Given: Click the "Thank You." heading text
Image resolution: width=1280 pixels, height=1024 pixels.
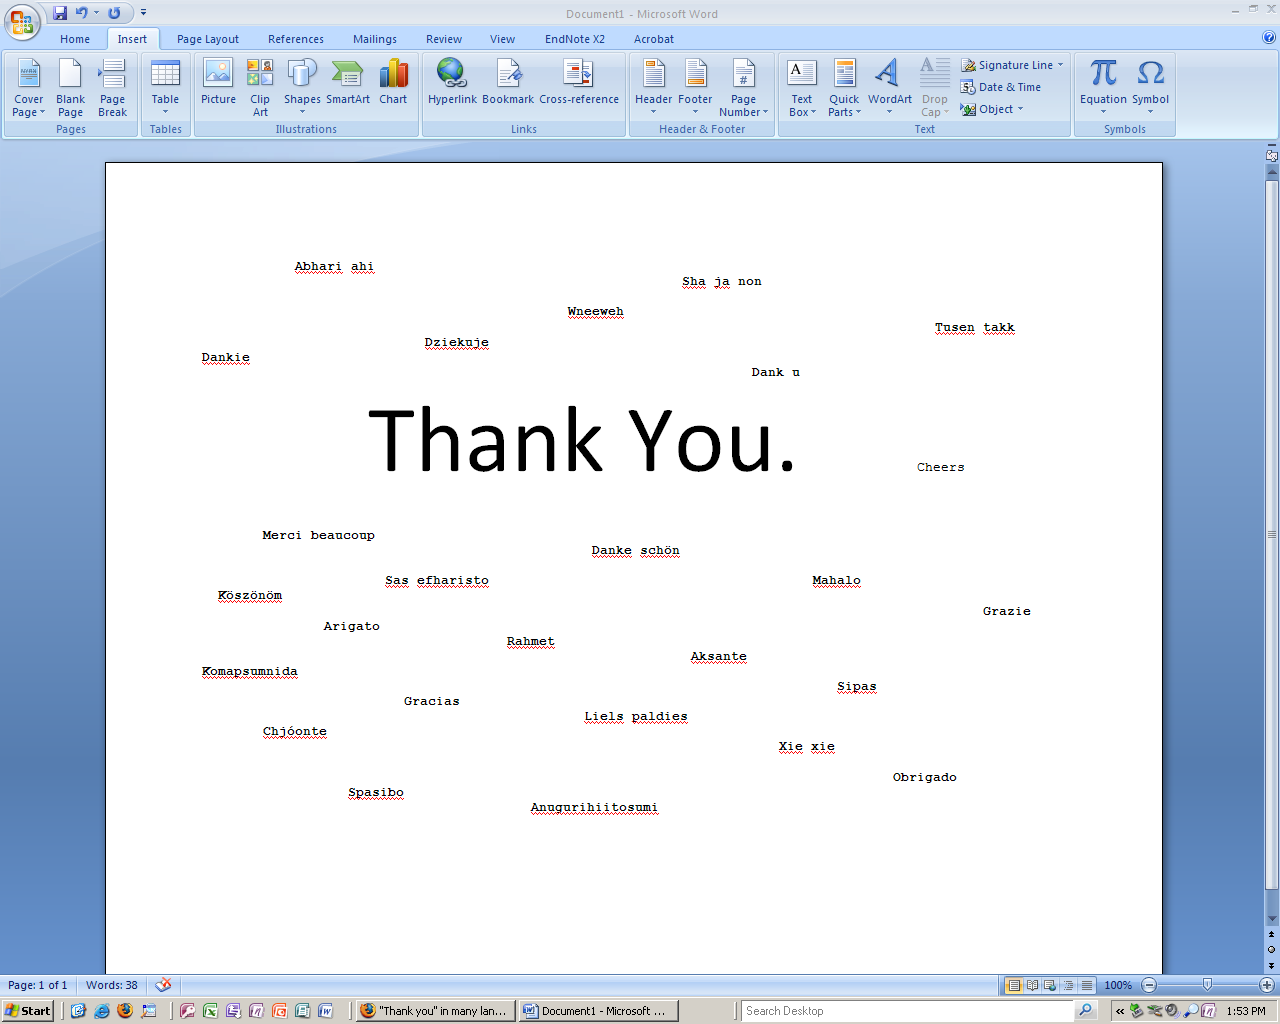Looking at the screenshot, I should 582,440.
